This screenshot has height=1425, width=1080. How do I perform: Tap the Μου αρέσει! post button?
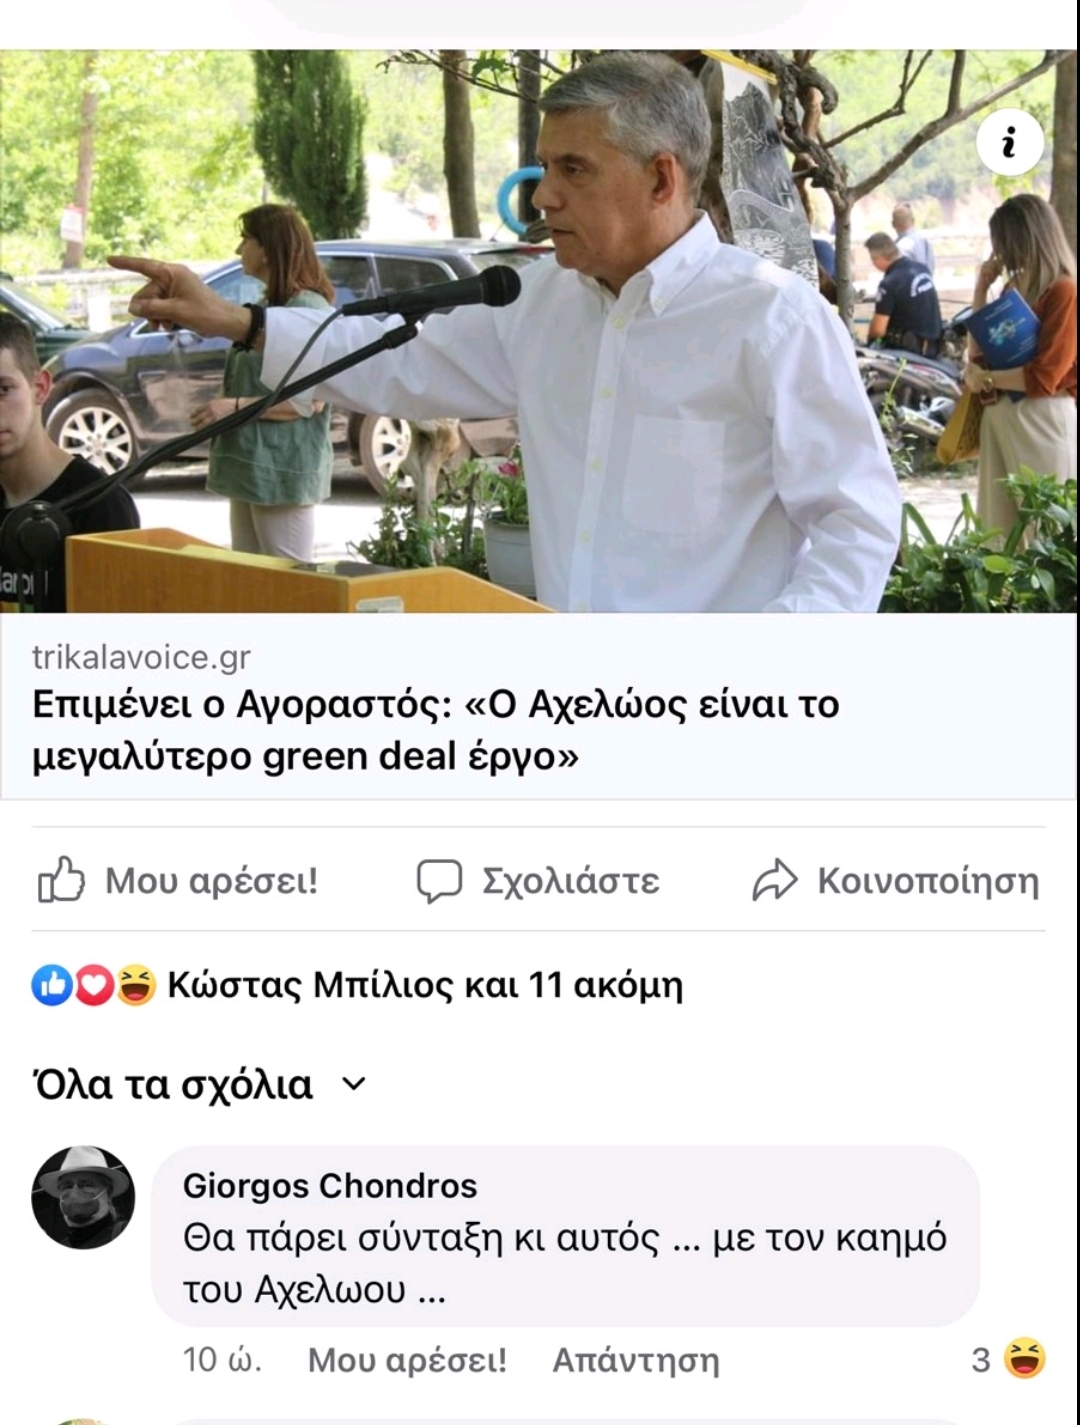tap(178, 880)
